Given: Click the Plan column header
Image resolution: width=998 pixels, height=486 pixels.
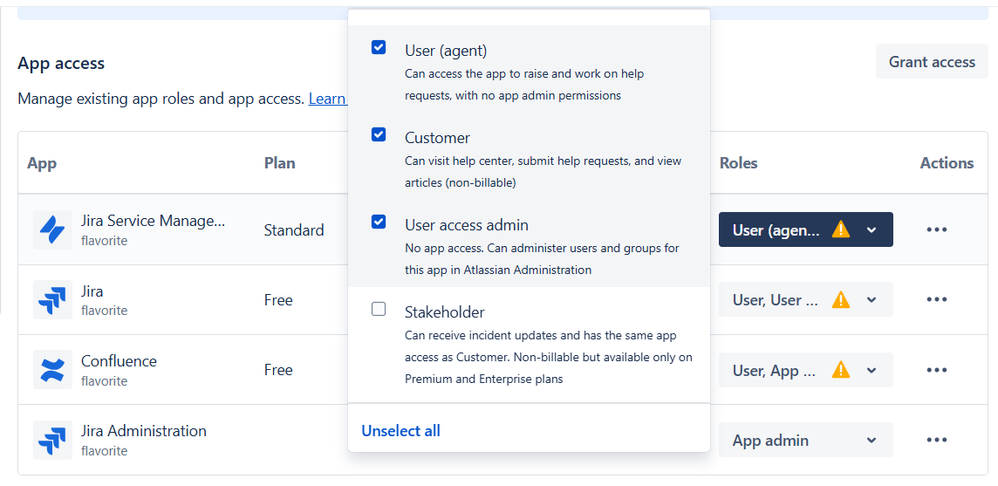Looking at the screenshot, I should pyautogui.click(x=279, y=163).
